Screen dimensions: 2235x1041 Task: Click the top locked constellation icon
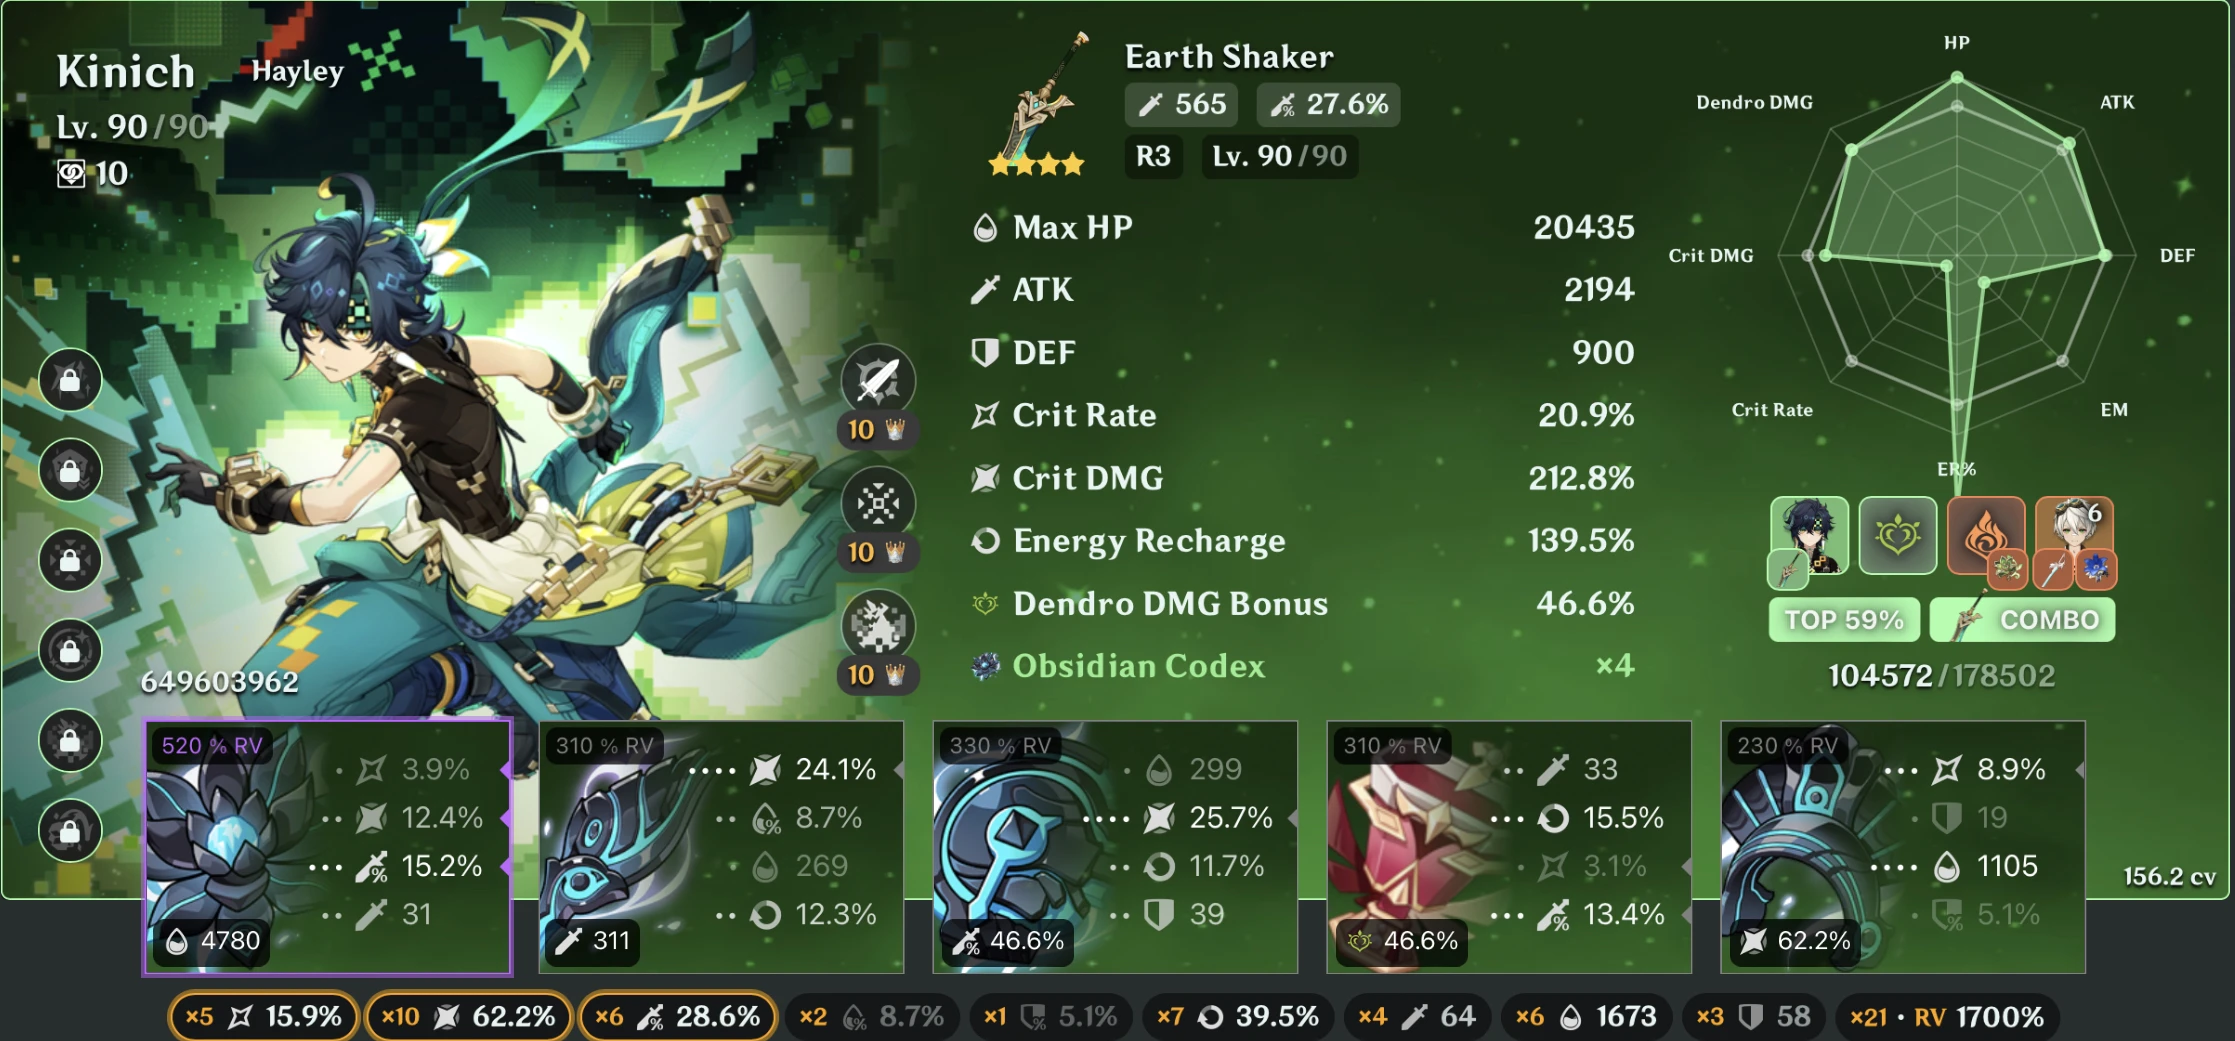click(x=70, y=380)
